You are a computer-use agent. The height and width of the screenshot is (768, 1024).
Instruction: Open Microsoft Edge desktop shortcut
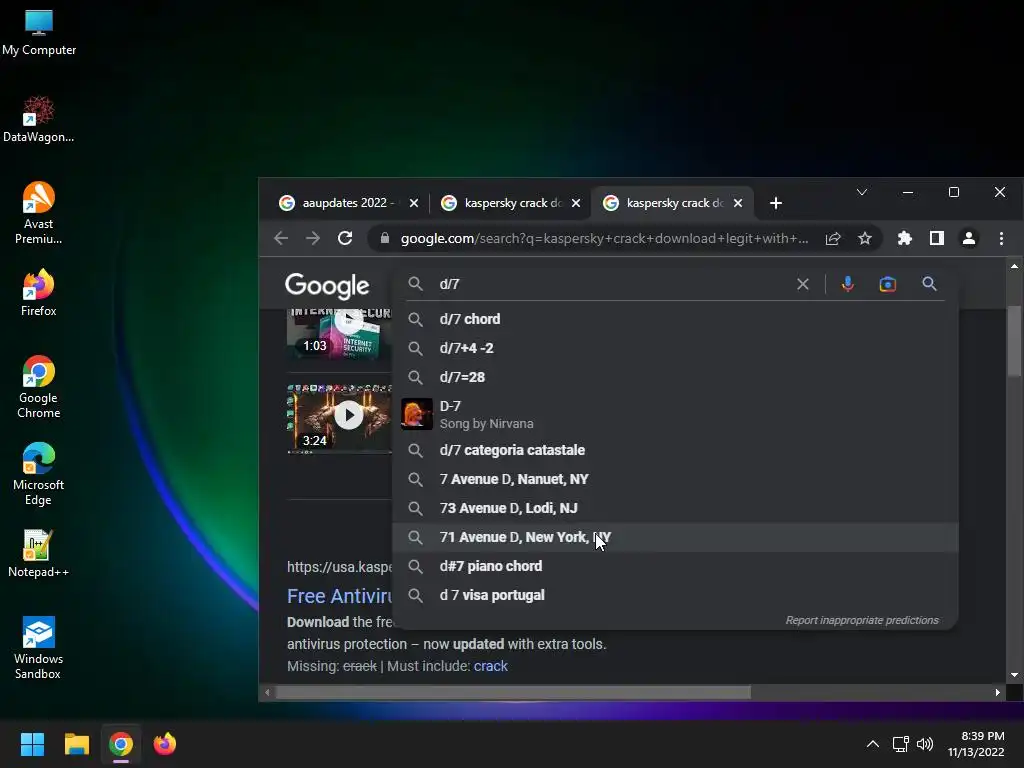point(39,473)
